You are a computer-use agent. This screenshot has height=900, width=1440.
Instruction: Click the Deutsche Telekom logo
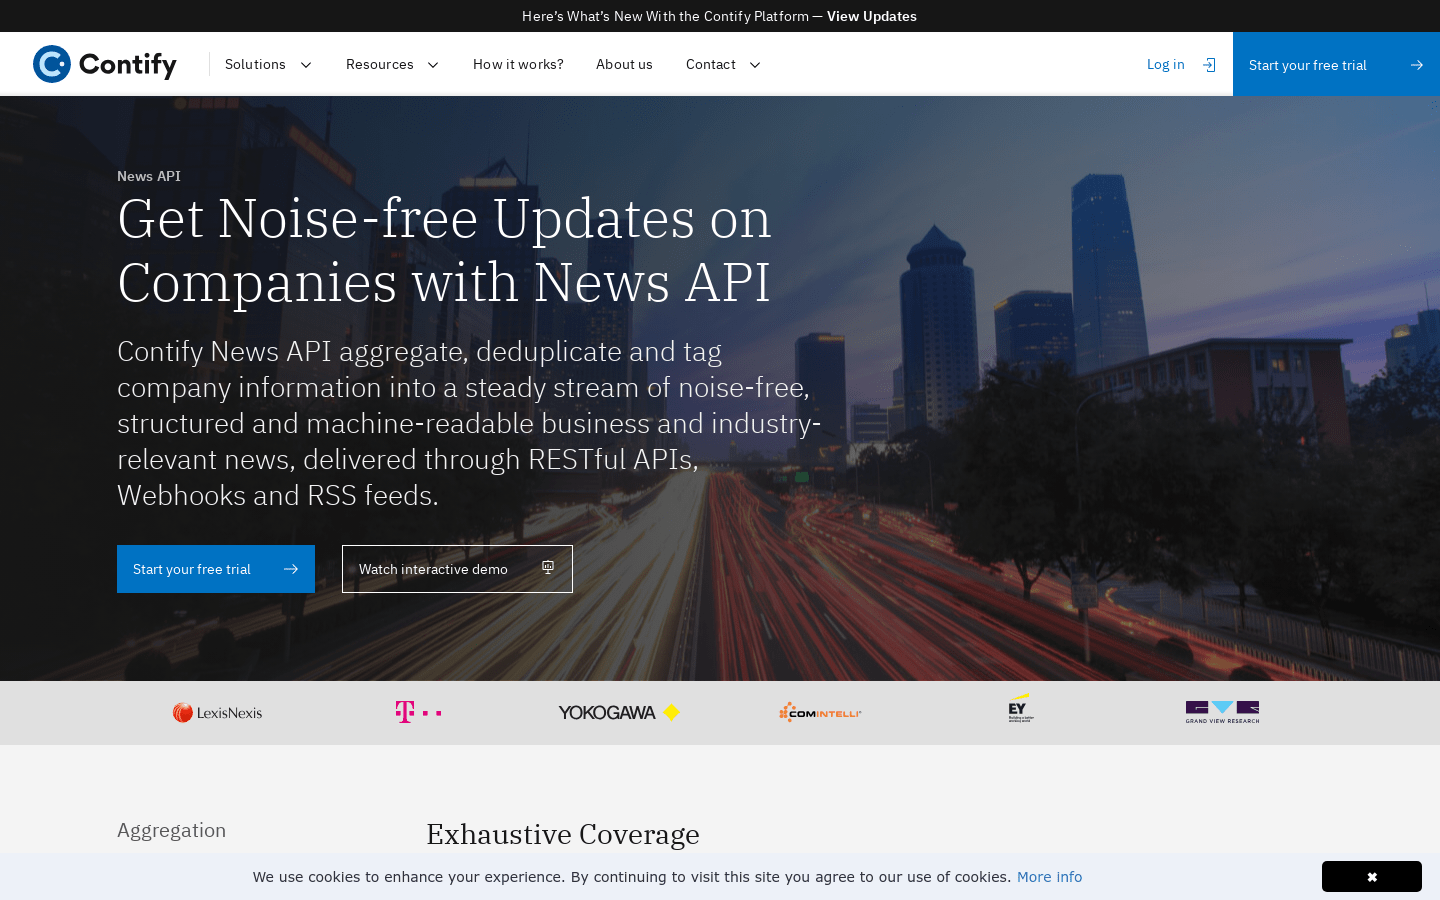(418, 712)
